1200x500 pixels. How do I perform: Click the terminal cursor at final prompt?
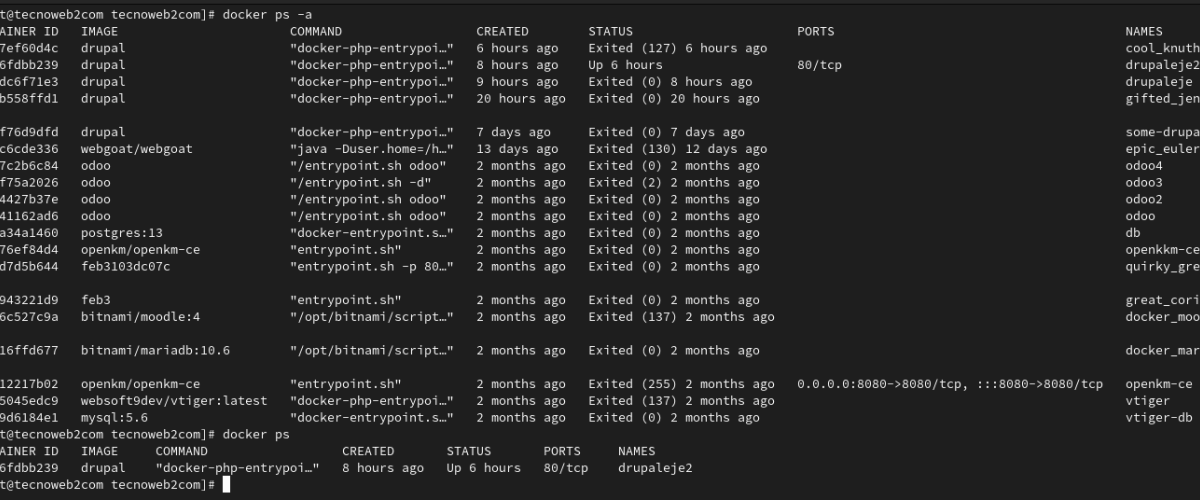click(x=227, y=485)
